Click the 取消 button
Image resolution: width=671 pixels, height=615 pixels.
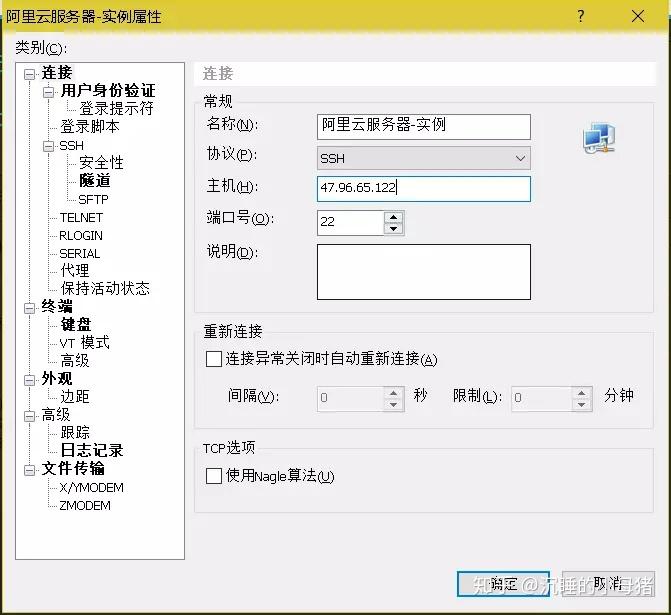pos(608,584)
